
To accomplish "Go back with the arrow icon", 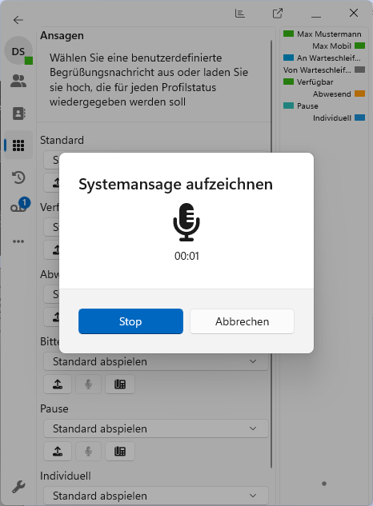I will point(18,20).
